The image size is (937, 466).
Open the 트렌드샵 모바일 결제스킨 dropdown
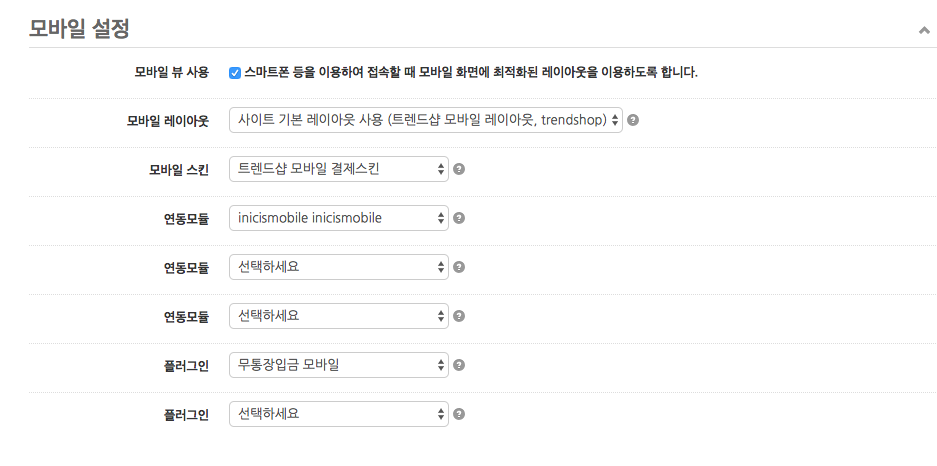(338, 169)
